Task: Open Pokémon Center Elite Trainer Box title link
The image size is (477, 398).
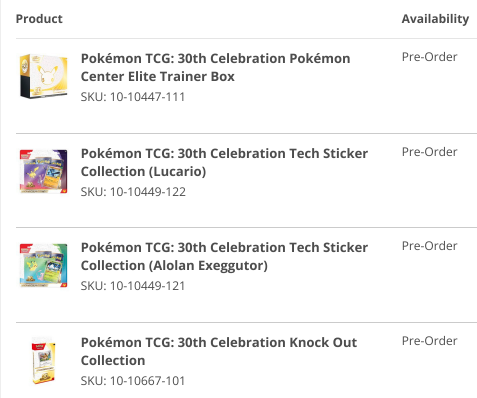Action: (215, 67)
